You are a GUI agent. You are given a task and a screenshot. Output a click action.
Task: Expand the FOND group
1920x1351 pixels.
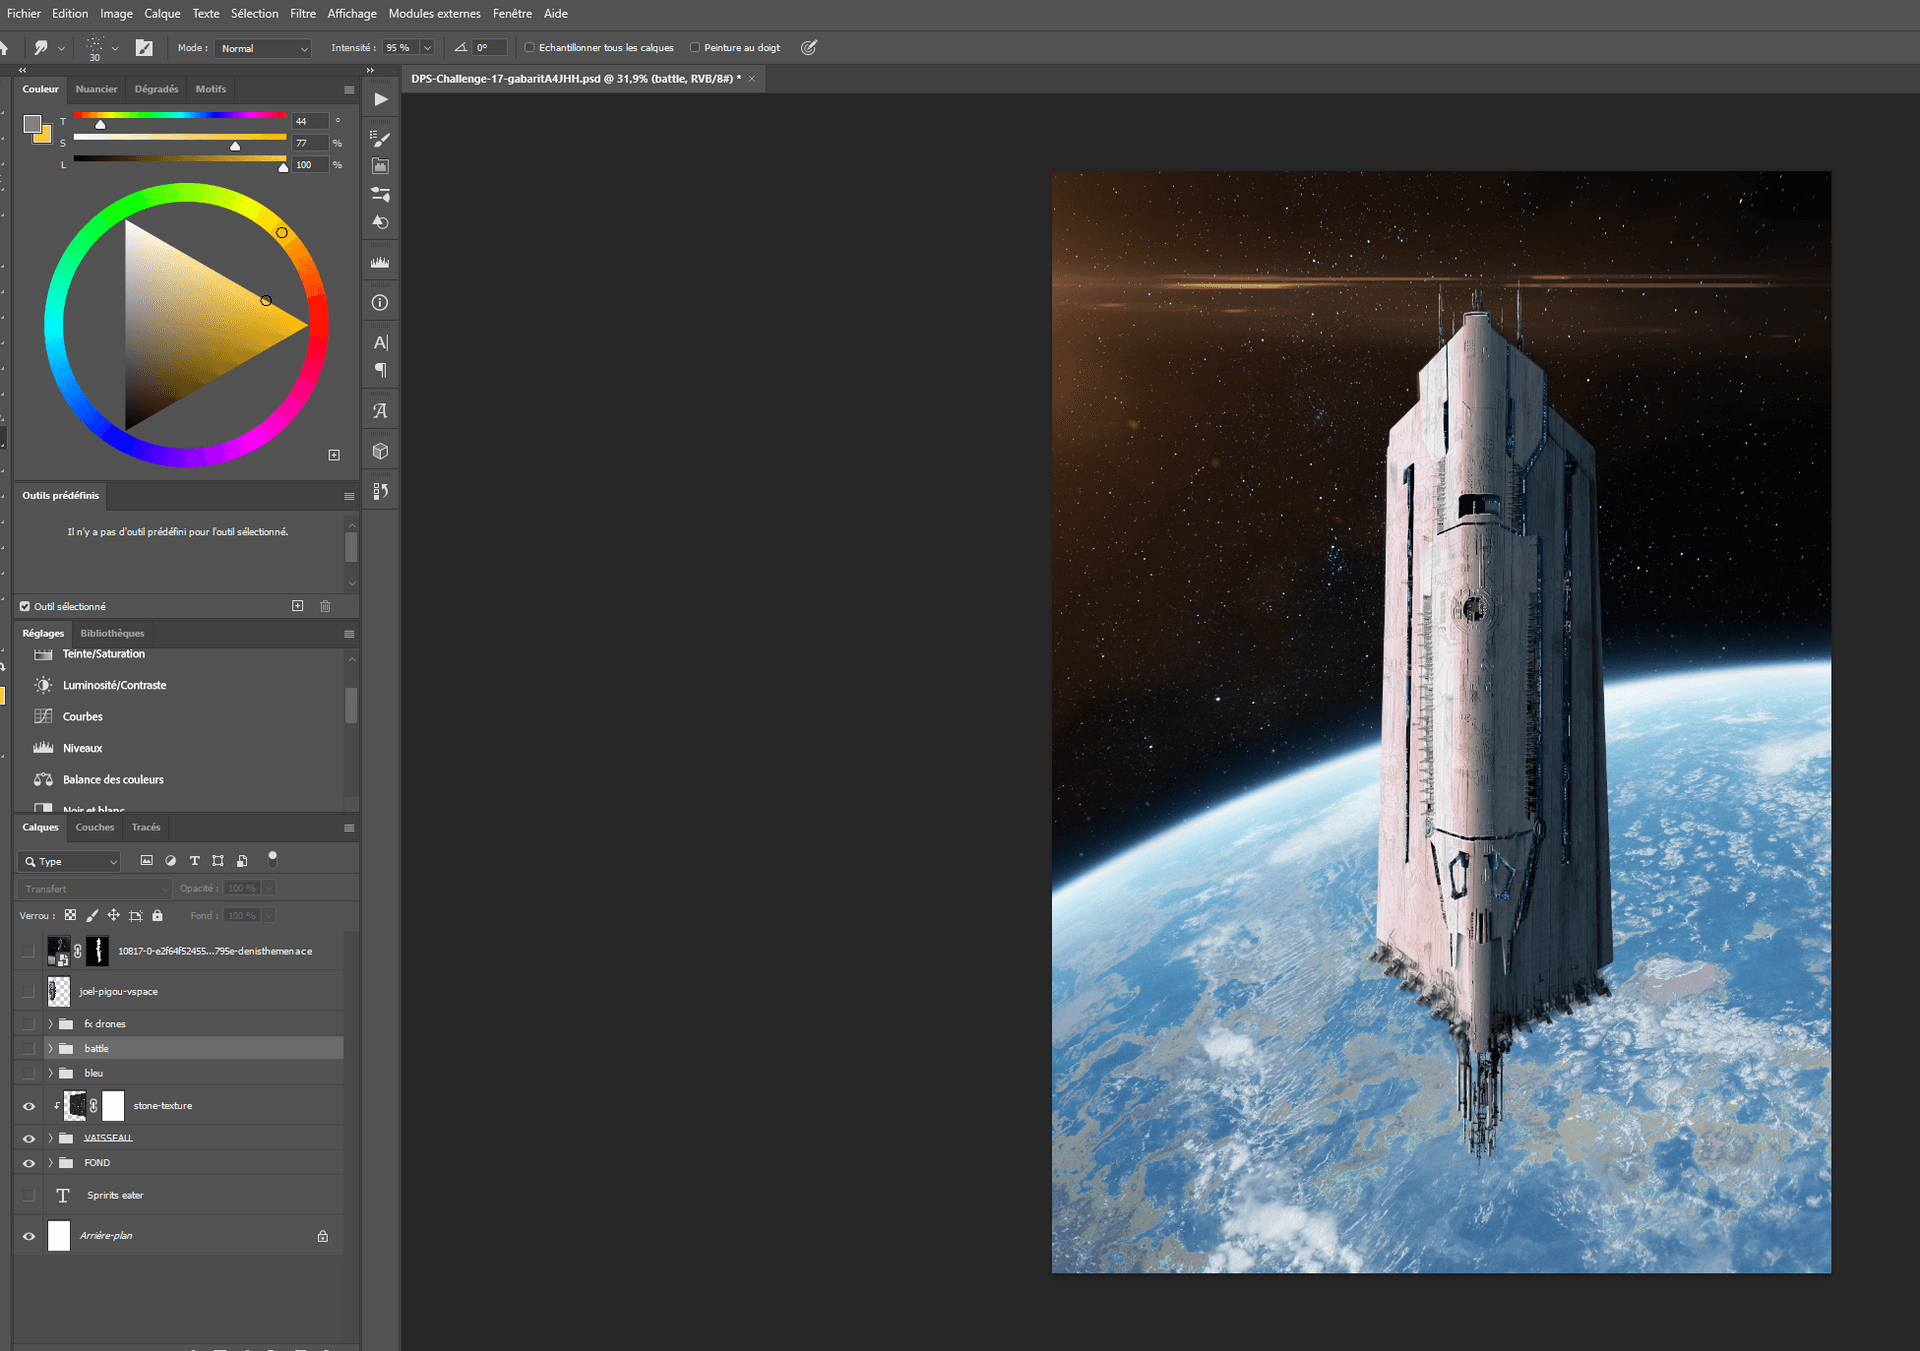click(x=50, y=1163)
